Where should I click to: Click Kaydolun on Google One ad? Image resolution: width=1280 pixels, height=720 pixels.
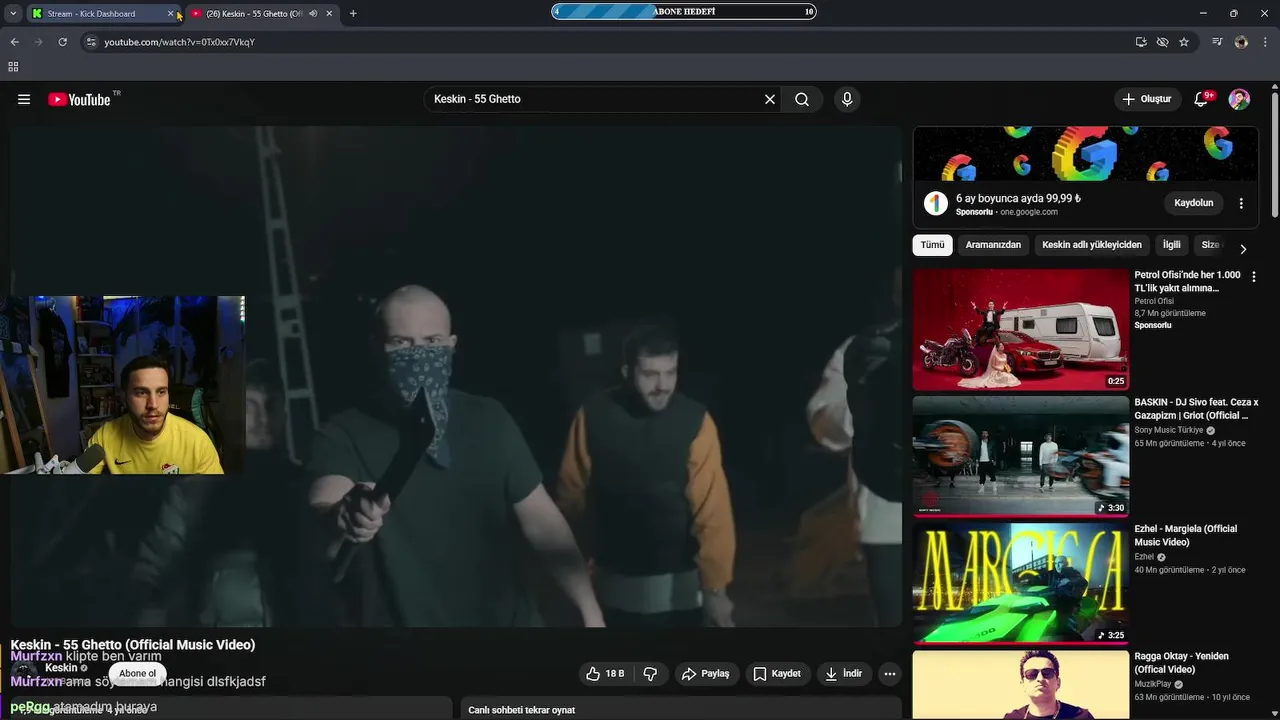click(1194, 203)
